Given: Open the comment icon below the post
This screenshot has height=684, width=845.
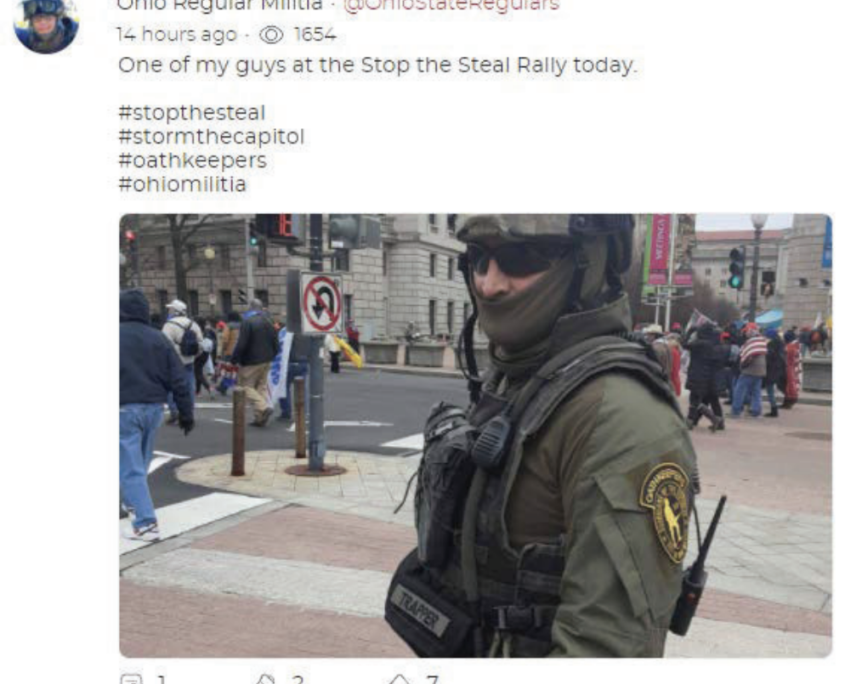Looking at the screenshot, I should click(131, 680).
